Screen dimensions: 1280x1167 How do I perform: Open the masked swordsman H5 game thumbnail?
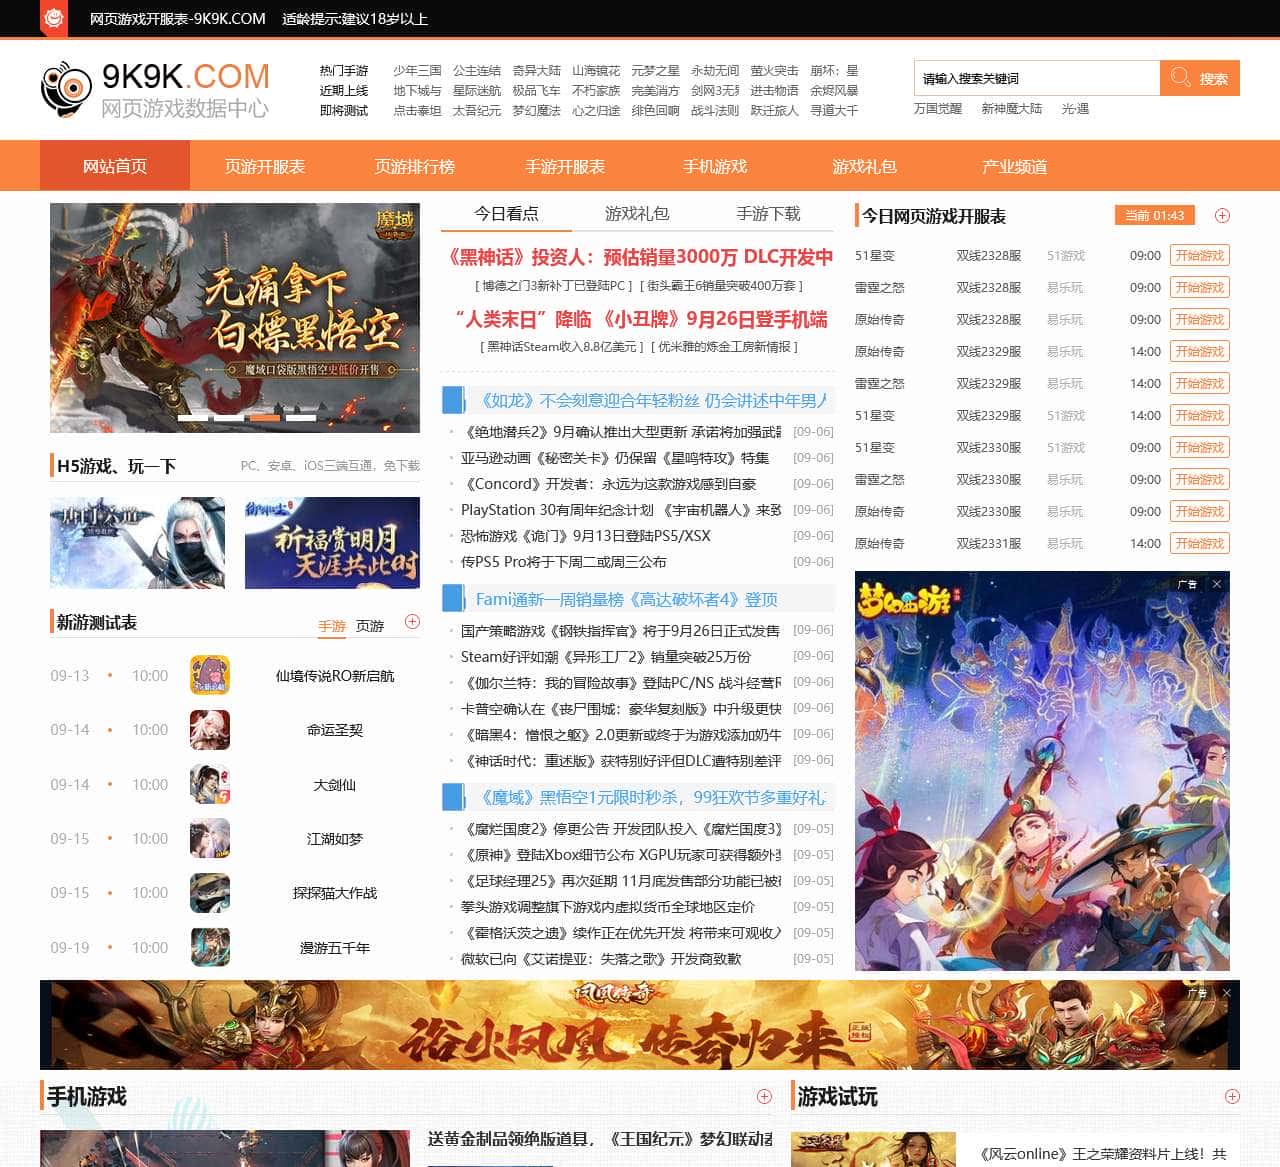(137, 542)
